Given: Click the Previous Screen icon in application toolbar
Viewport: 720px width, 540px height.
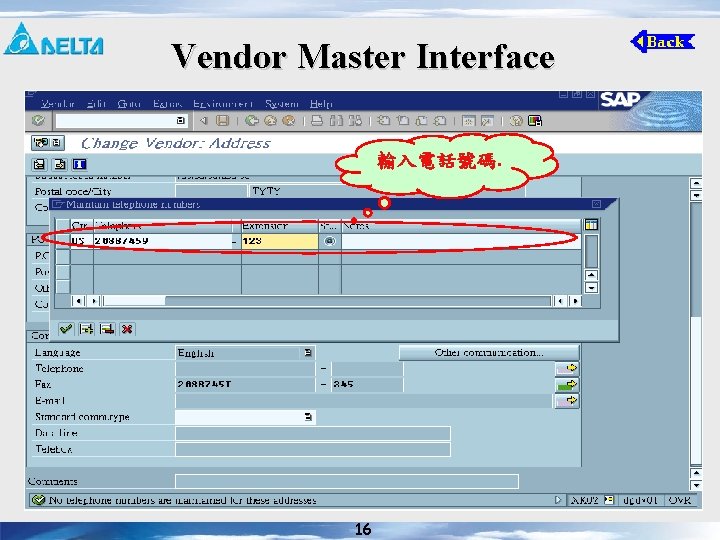Looking at the screenshot, I should pos(39,164).
